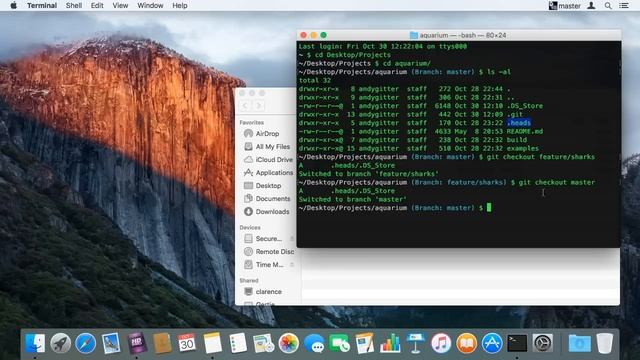Screen dimensions: 640x360
Task: Open Trash in the dock
Action: [x=604, y=343]
